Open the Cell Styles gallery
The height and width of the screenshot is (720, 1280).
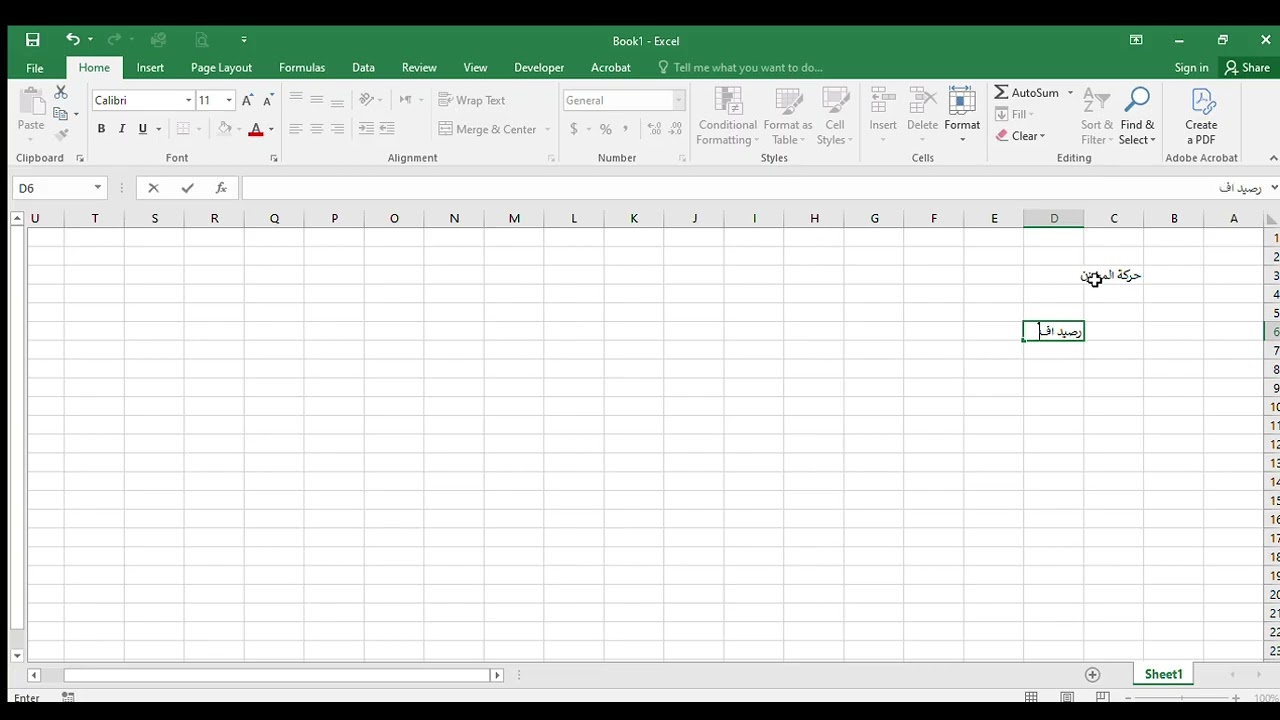click(x=835, y=117)
